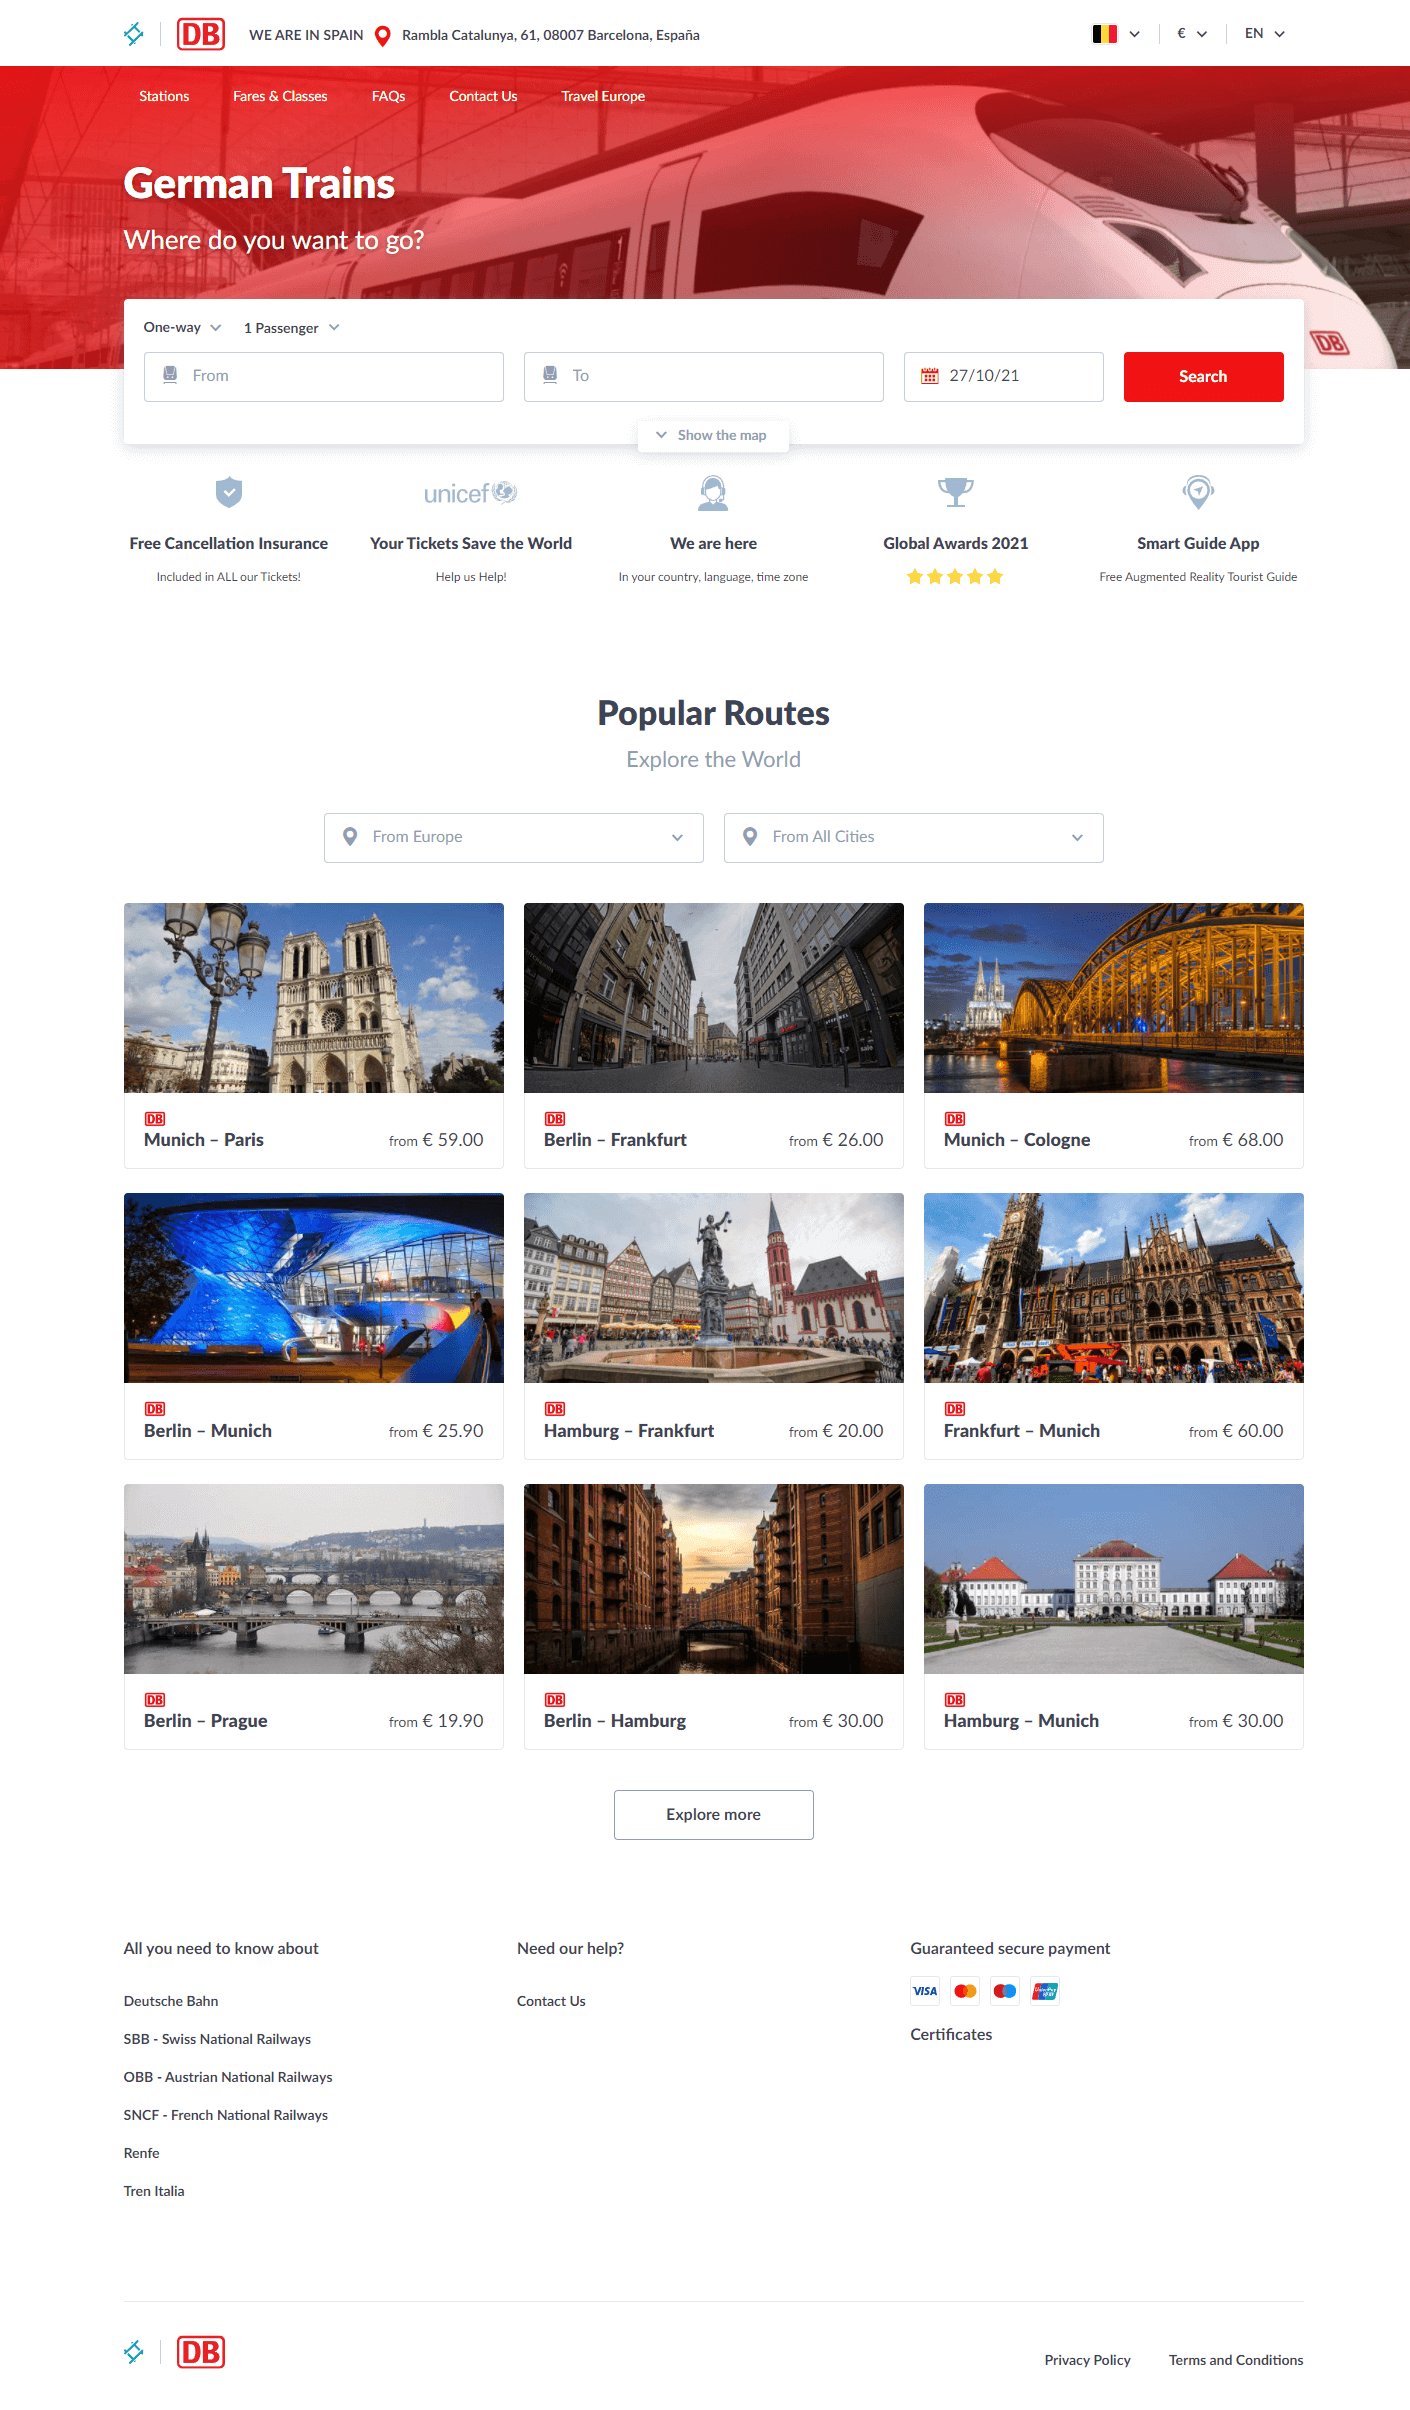Click the unicef logo icon
Image resolution: width=1410 pixels, height=2410 pixels.
coord(471,493)
